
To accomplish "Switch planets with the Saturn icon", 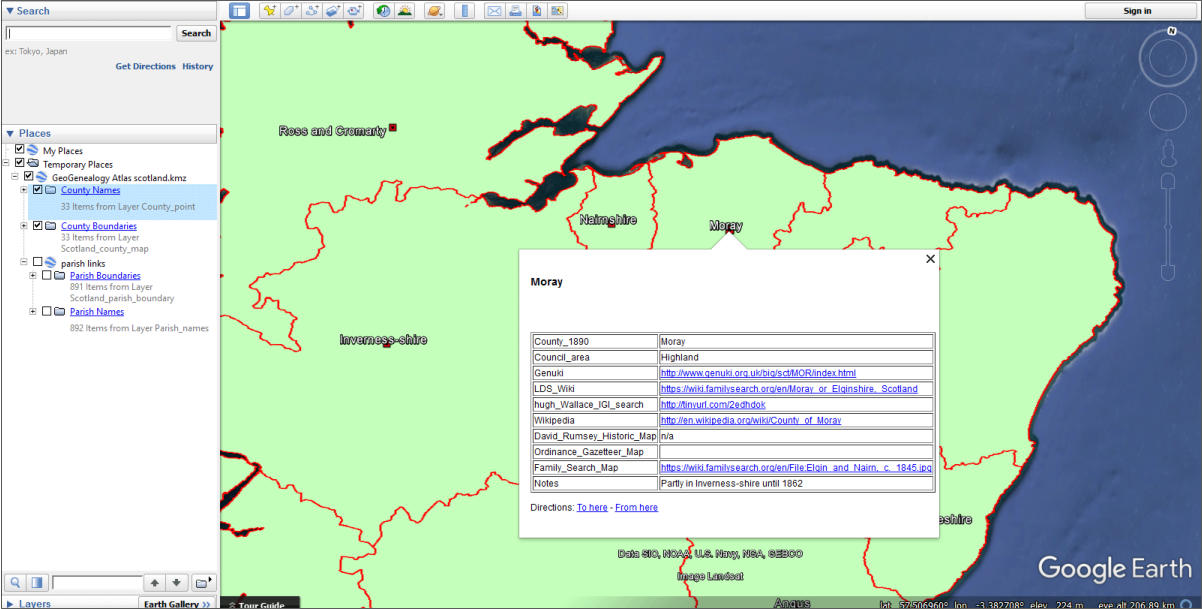I will coord(434,11).
